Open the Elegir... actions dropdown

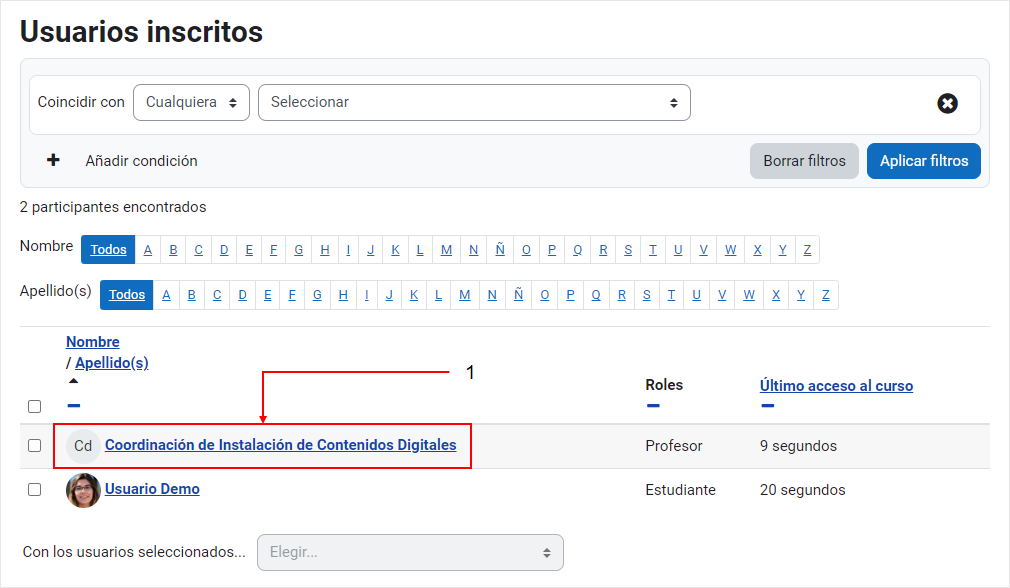coord(410,553)
